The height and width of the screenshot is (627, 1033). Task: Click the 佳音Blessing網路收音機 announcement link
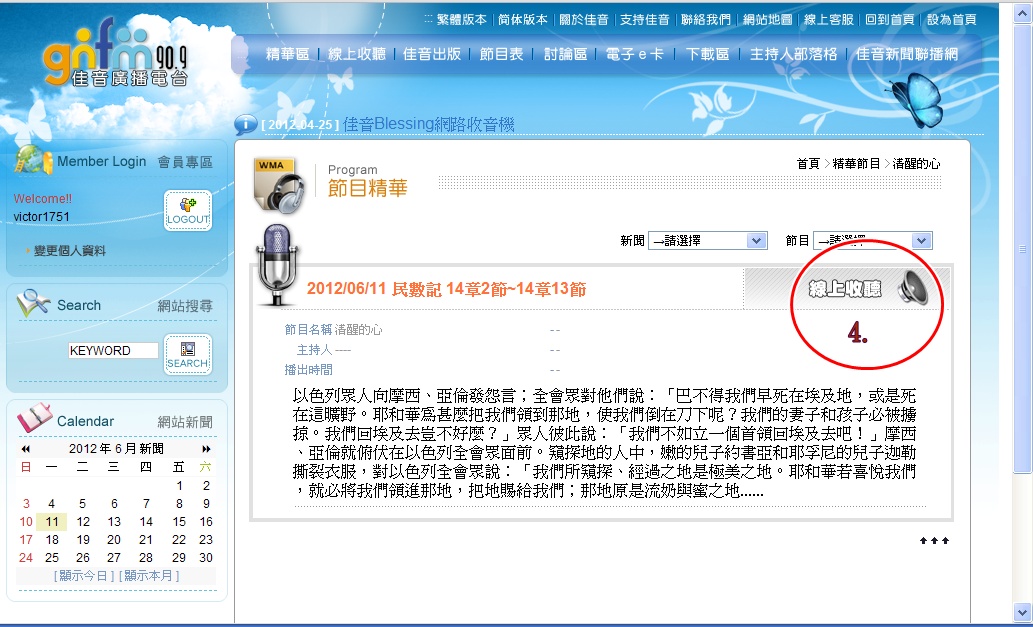tap(428, 124)
